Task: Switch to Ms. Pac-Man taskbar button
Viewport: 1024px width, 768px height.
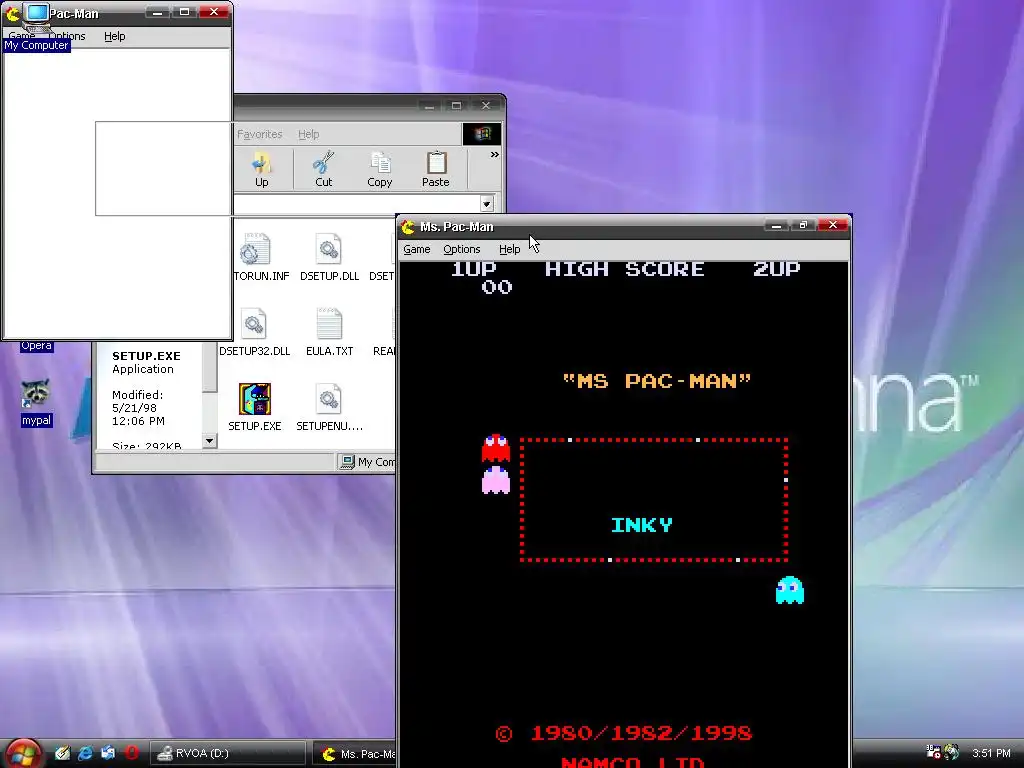Action: [x=355, y=754]
